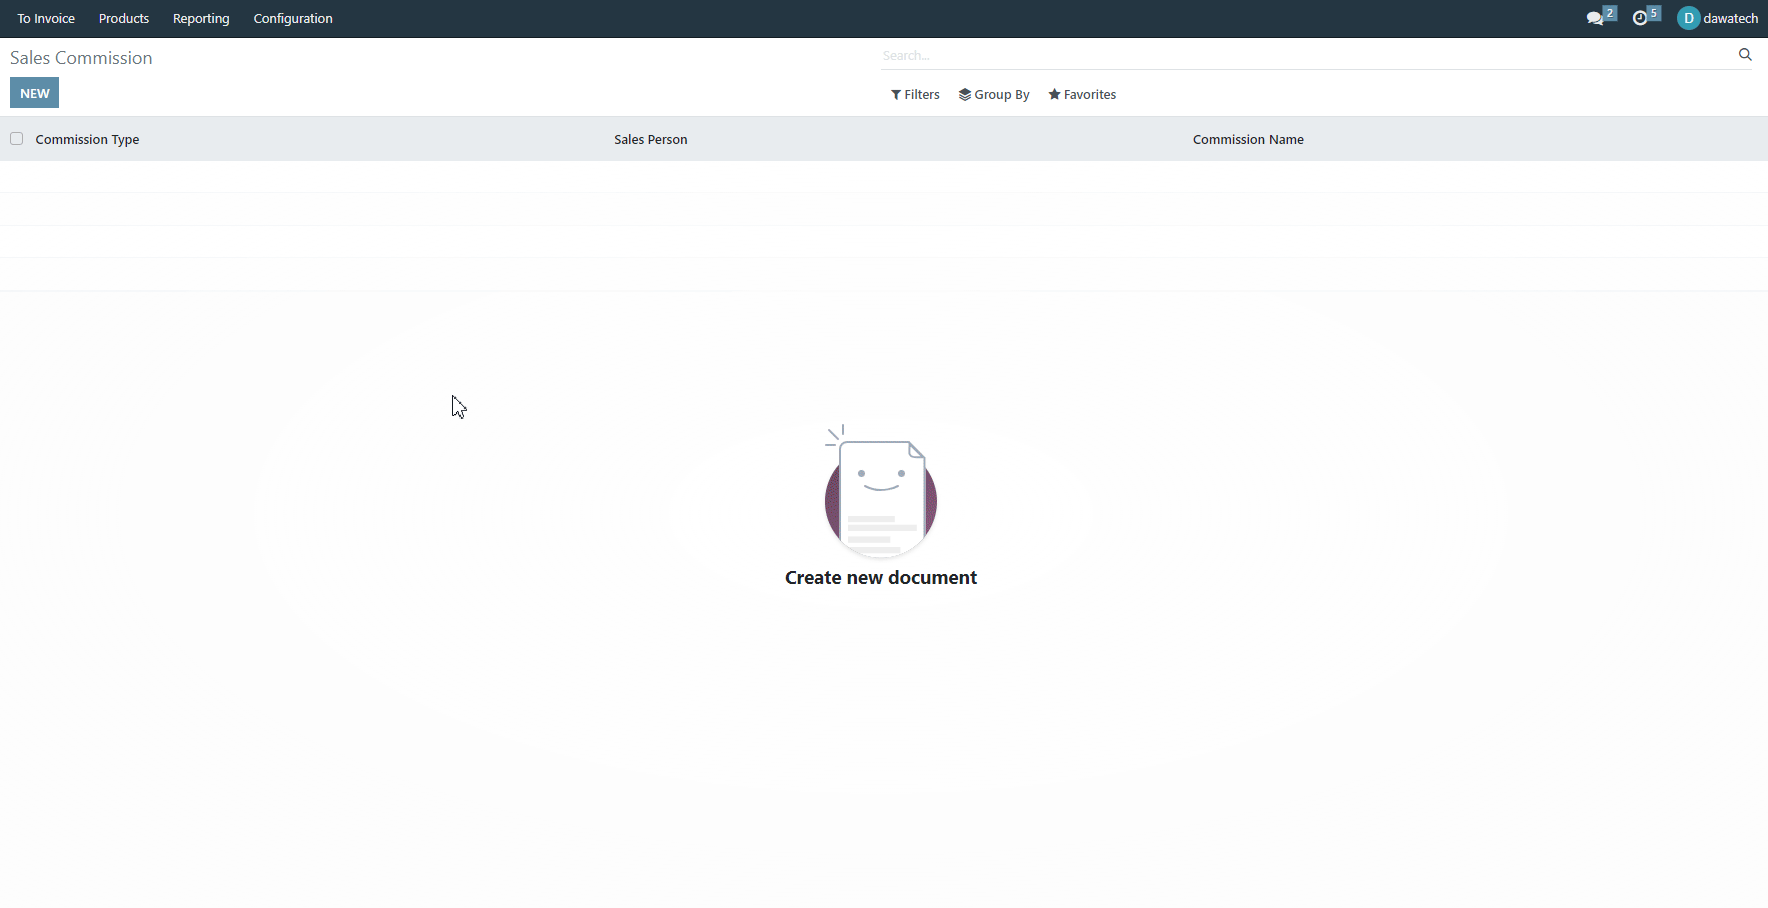Expand the Favorites dropdown

[x=1082, y=94]
